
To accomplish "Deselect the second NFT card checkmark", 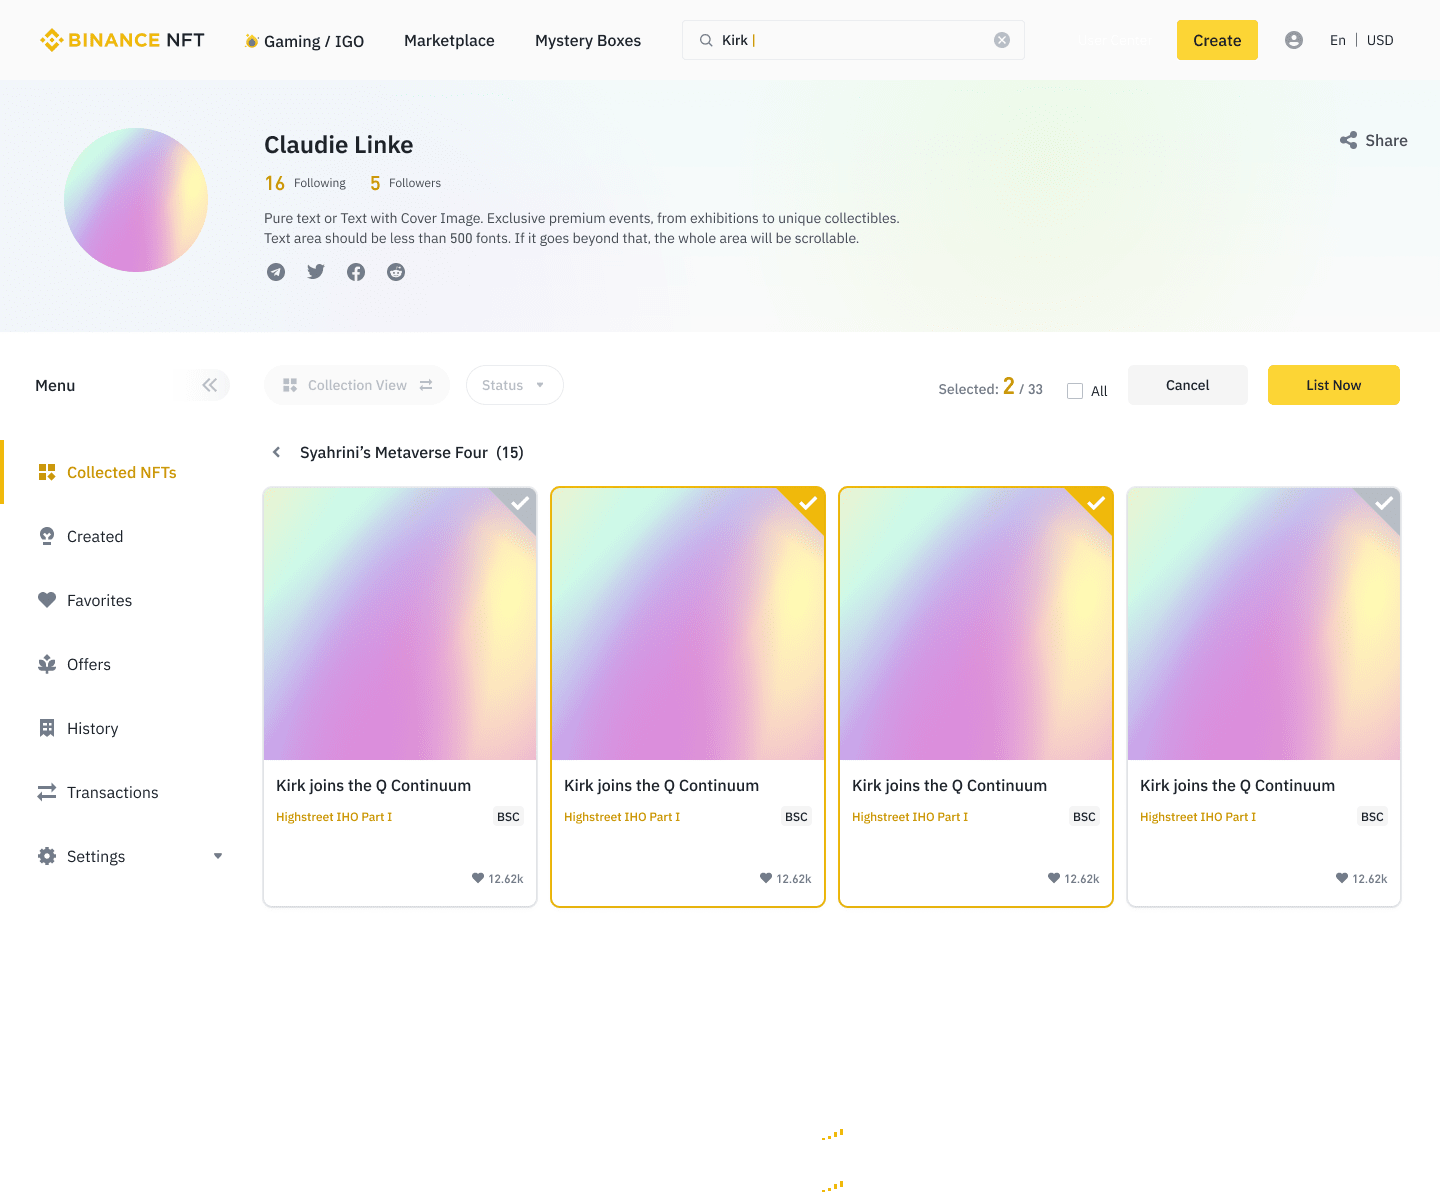I will pos(808,503).
